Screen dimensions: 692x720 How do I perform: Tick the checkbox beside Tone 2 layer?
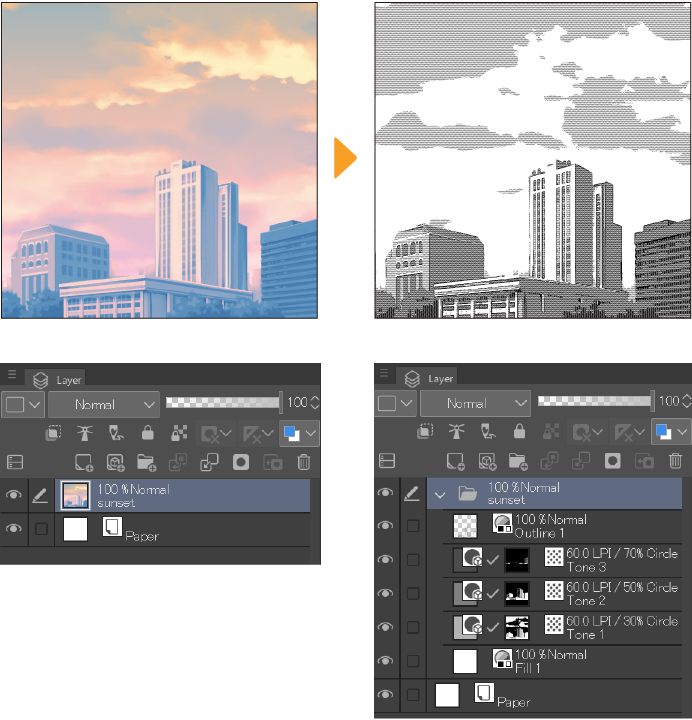(x=413, y=593)
